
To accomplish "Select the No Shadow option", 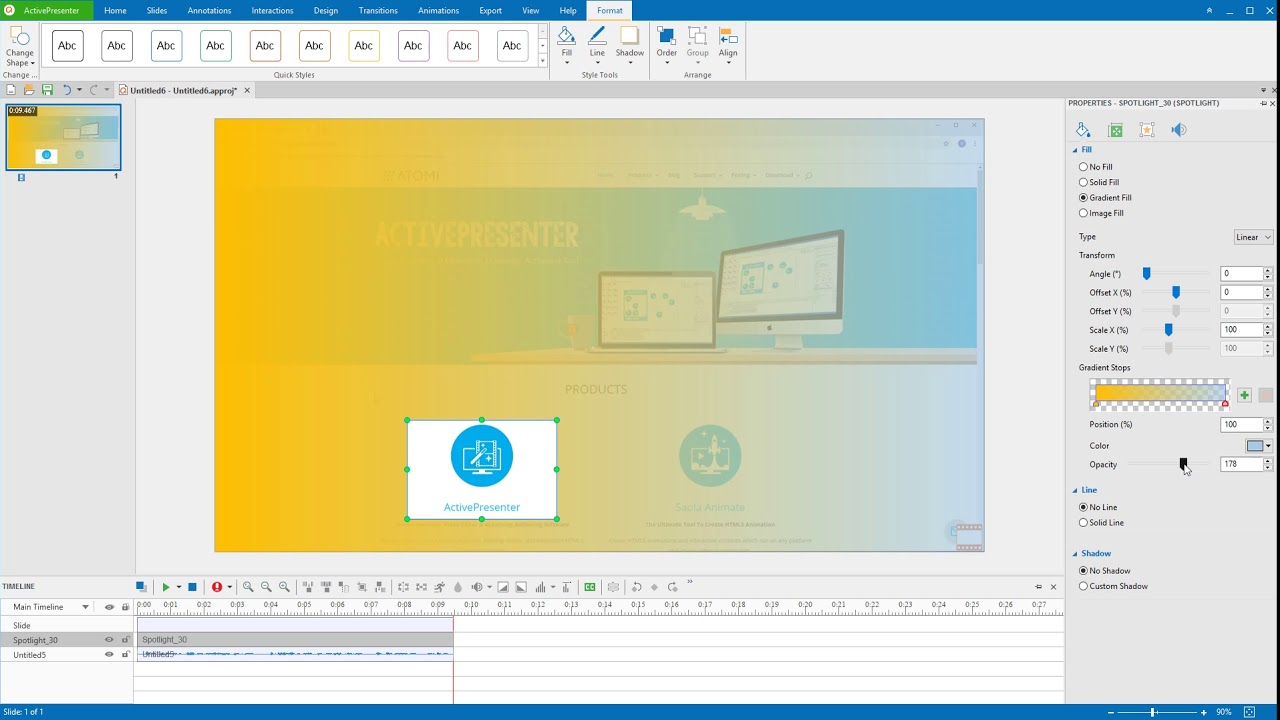I will 1104,570.
